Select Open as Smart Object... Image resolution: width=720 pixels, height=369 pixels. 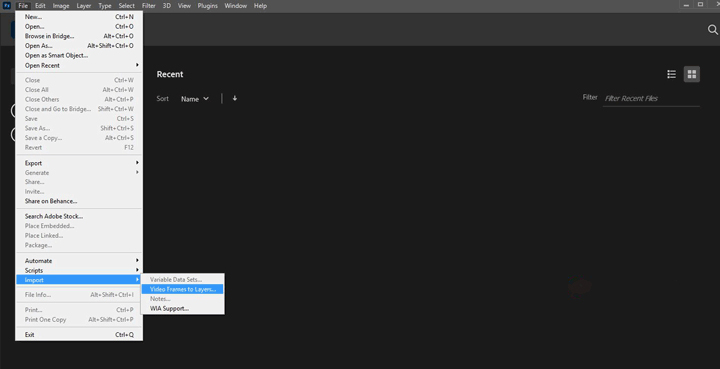click(x=79, y=55)
